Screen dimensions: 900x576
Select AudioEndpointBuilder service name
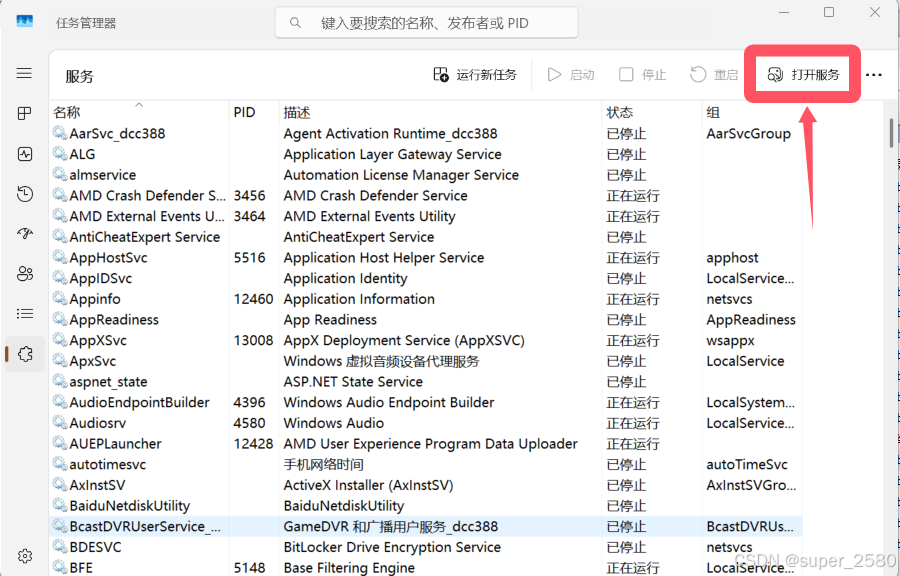click(x=139, y=402)
